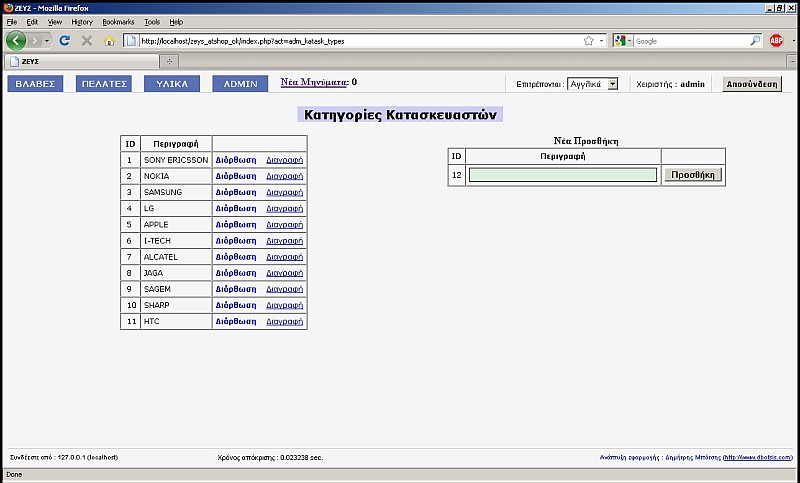The image size is (800, 483).
Task: Open the Help menu
Action: 176,22
